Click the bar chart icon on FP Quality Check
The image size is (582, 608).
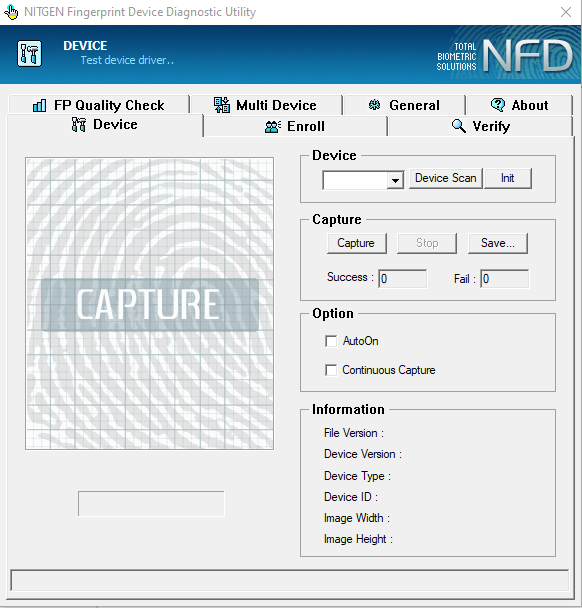coord(40,105)
